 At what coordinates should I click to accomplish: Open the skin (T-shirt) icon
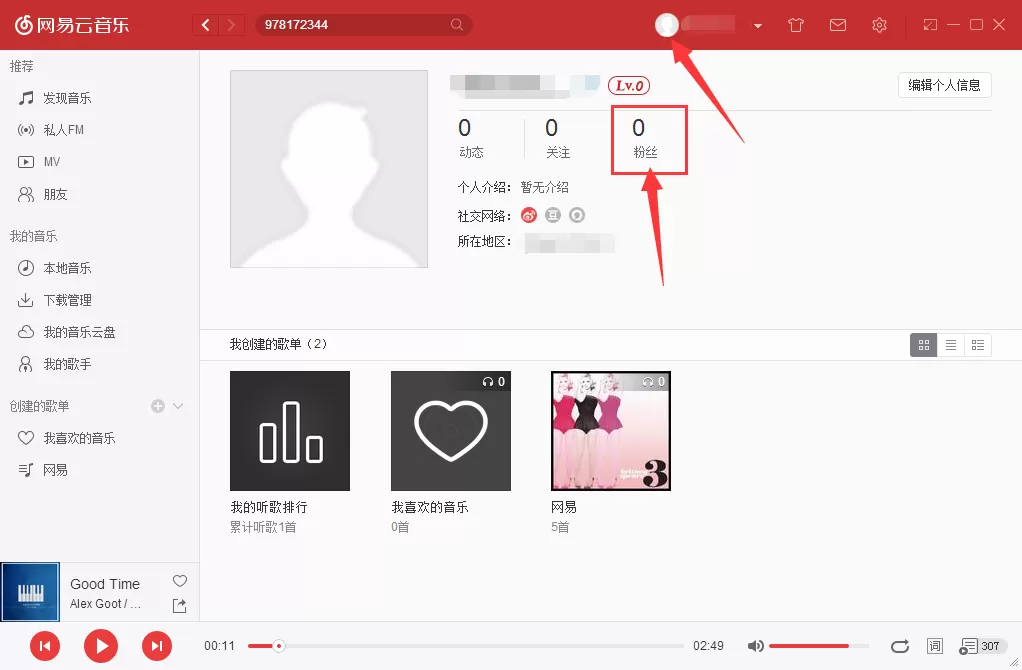795,25
